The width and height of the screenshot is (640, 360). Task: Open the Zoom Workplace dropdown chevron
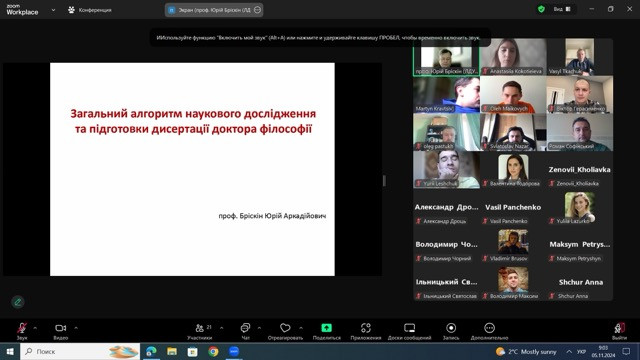tap(53, 10)
